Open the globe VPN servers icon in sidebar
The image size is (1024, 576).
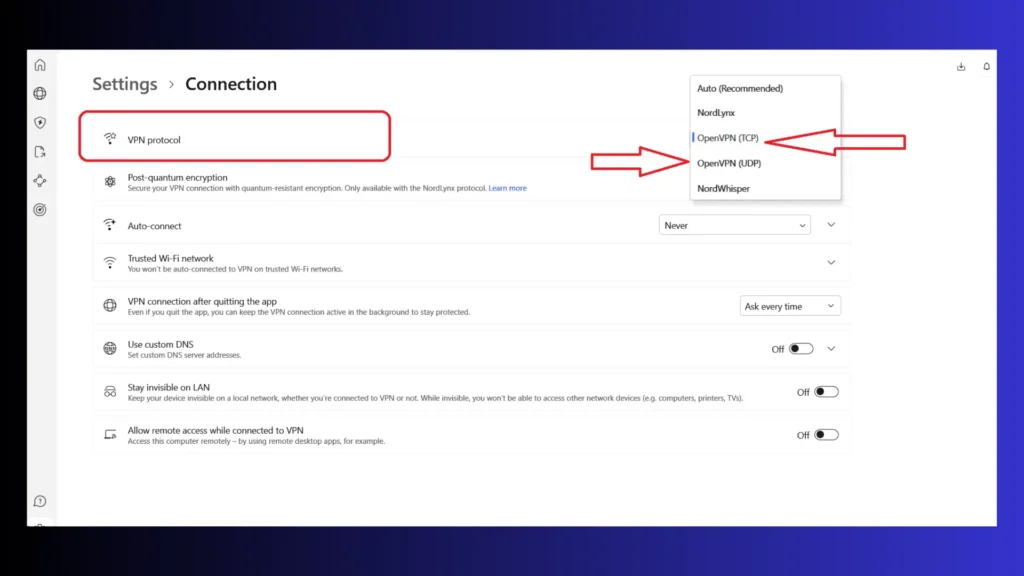click(40, 93)
